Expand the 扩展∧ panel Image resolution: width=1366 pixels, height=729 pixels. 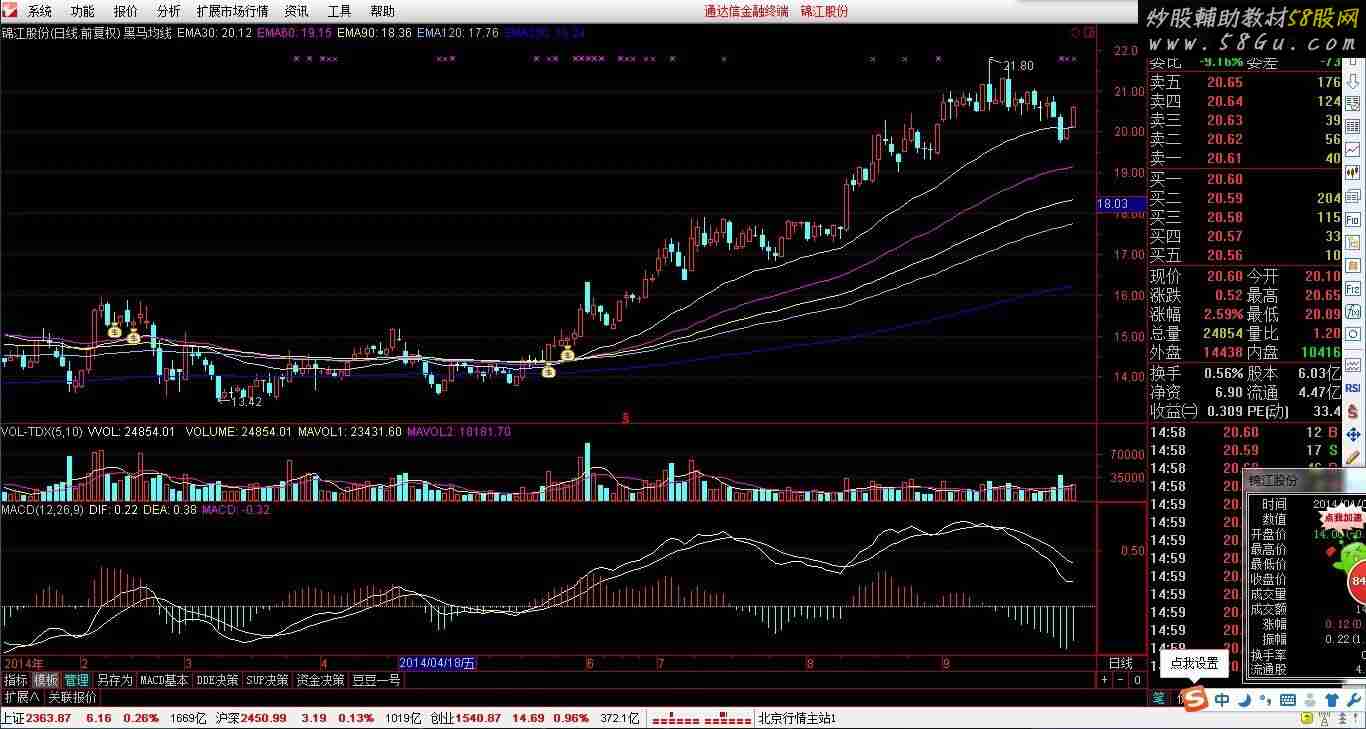[22, 697]
